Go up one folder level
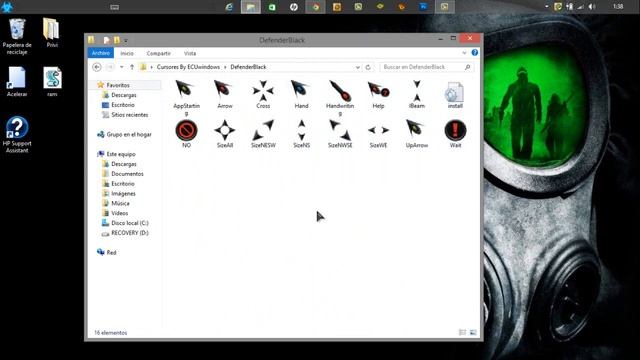Image resolution: width=640 pixels, height=360 pixels. (x=132, y=67)
